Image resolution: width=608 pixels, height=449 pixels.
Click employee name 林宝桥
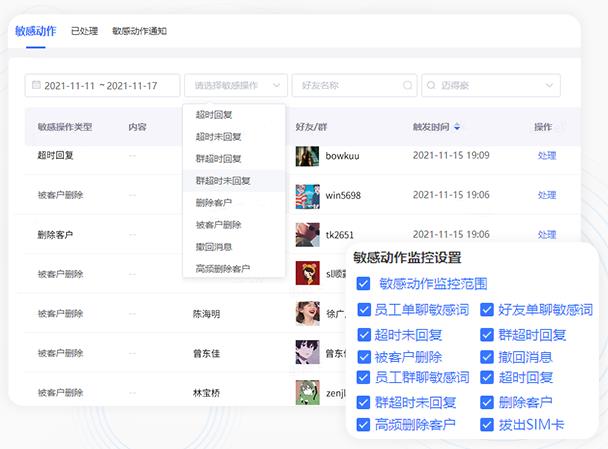click(x=207, y=393)
